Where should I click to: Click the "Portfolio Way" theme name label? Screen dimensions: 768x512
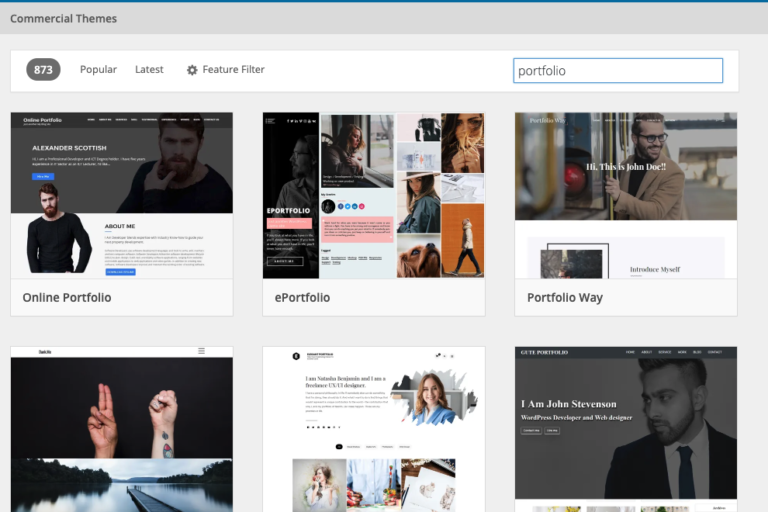click(565, 298)
